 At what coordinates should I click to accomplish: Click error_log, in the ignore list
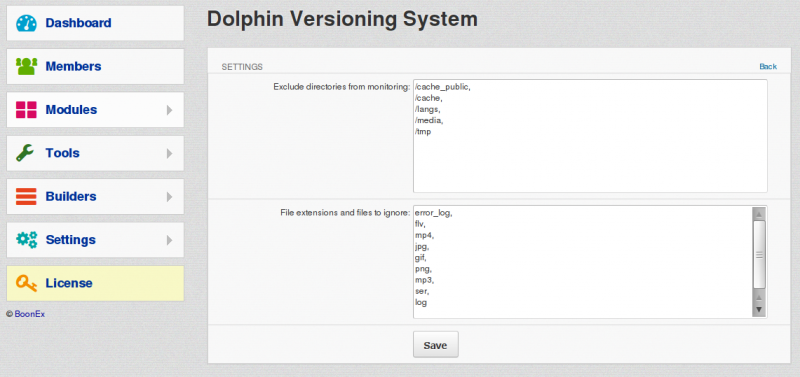434,213
